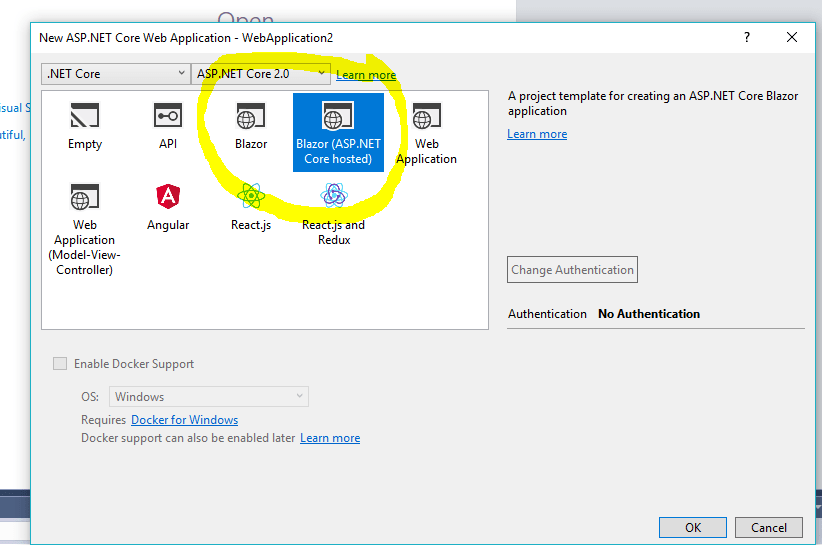Click the Cancel button
Screen dimensions: 822x545
[x=768, y=527]
